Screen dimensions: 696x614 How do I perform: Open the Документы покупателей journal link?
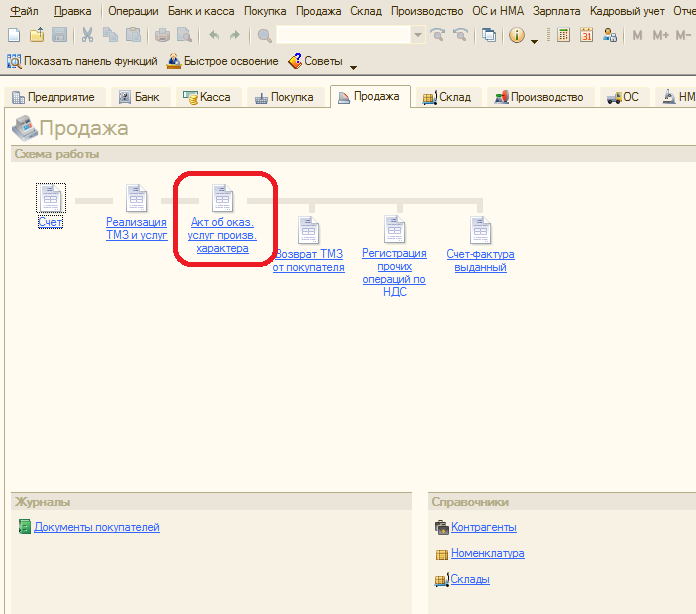pyautogui.click(x=96, y=527)
